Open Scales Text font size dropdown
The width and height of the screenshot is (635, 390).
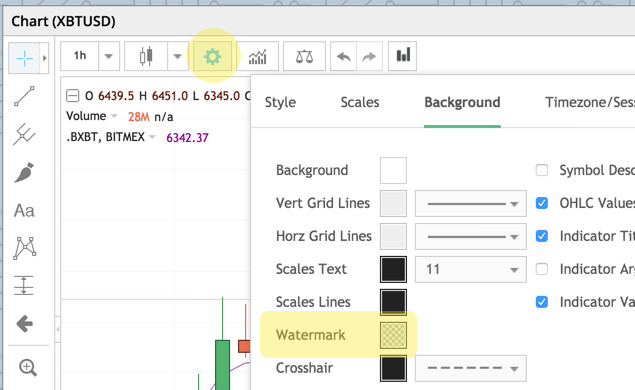[x=471, y=269]
